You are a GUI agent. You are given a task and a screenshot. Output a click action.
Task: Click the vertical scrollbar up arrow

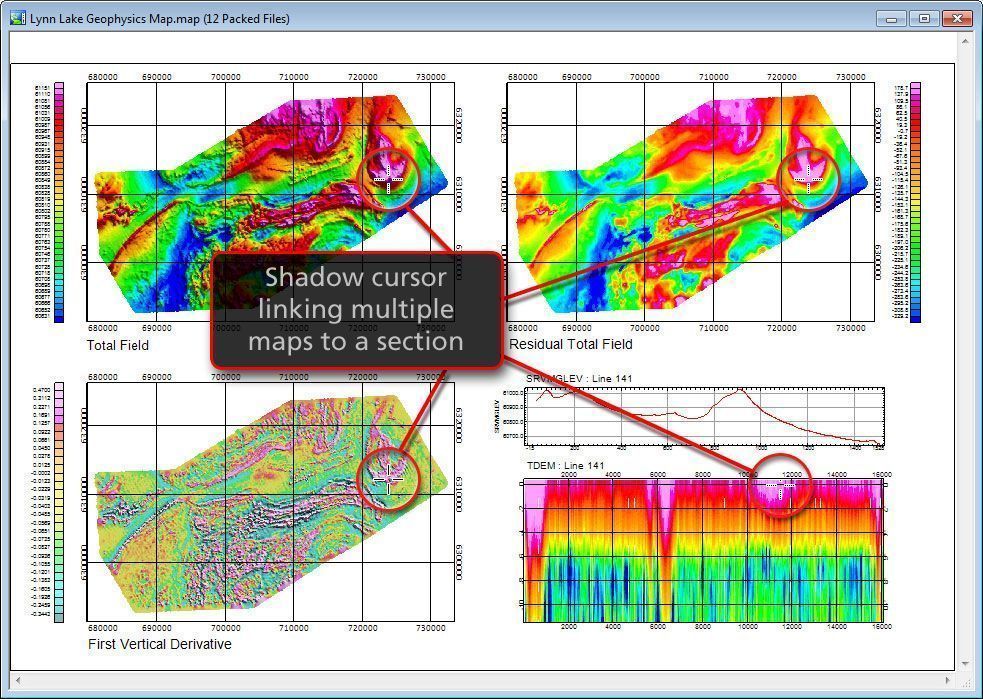[964, 45]
